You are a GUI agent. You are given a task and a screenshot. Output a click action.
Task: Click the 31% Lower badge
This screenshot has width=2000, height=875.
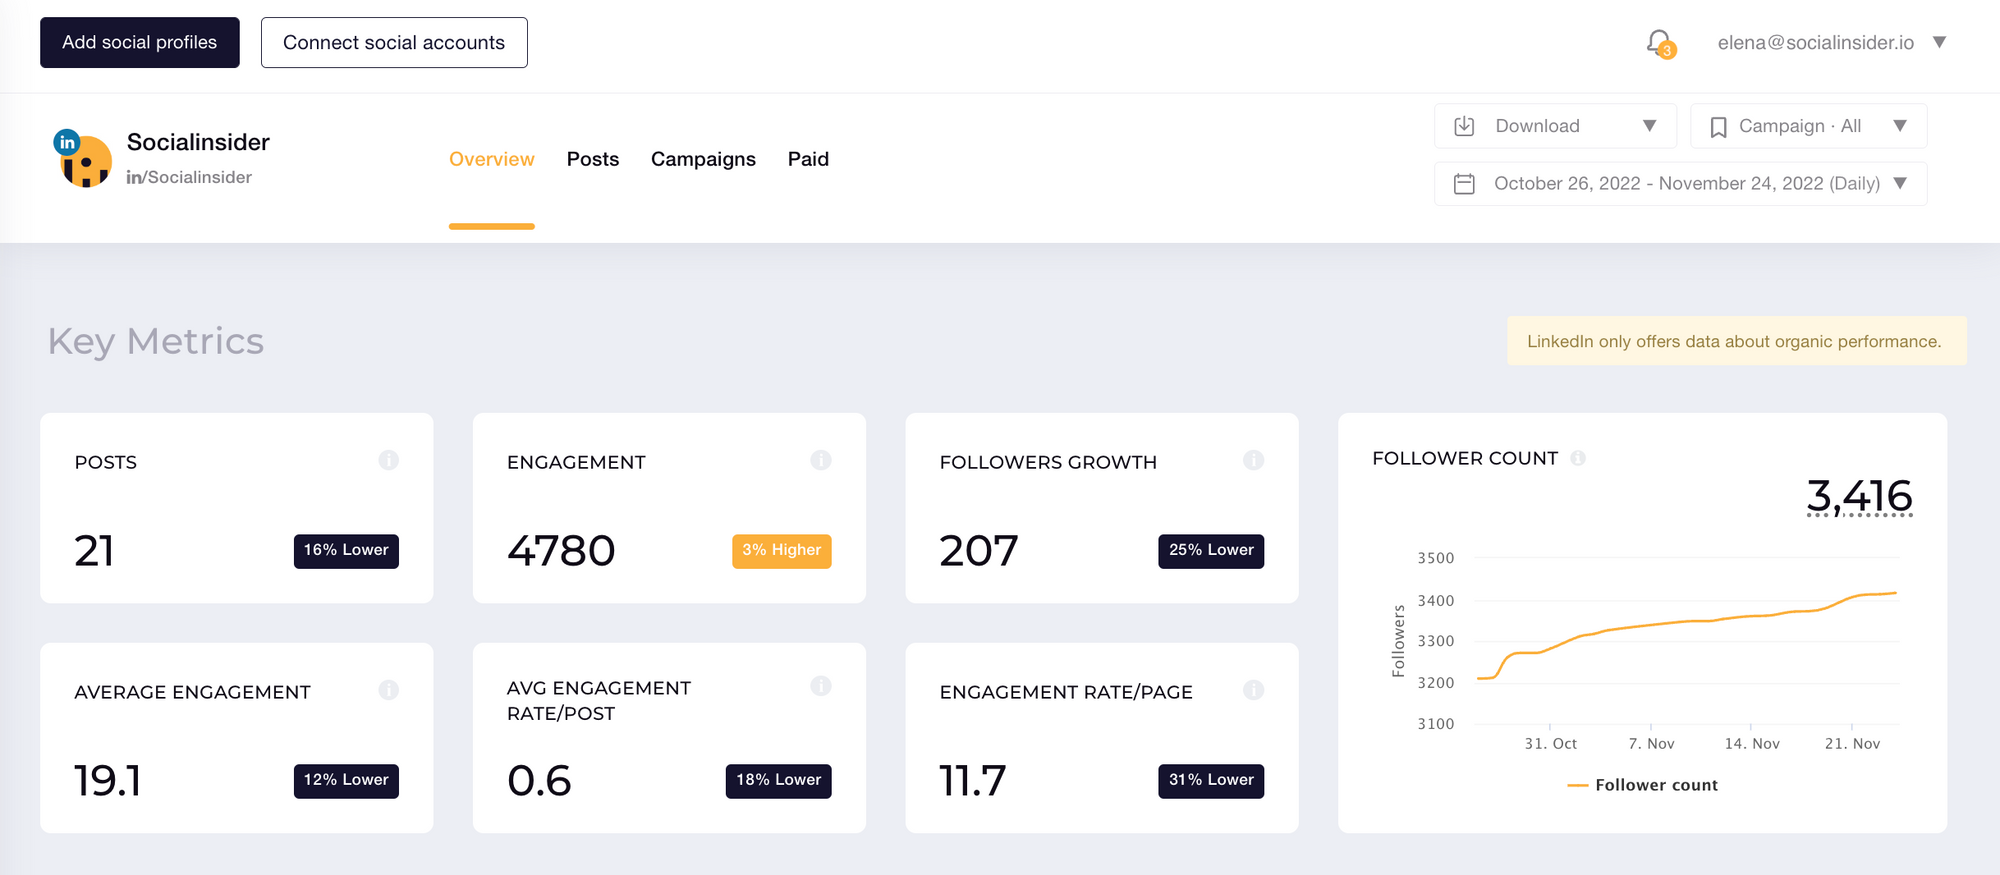pos(1211,781)
